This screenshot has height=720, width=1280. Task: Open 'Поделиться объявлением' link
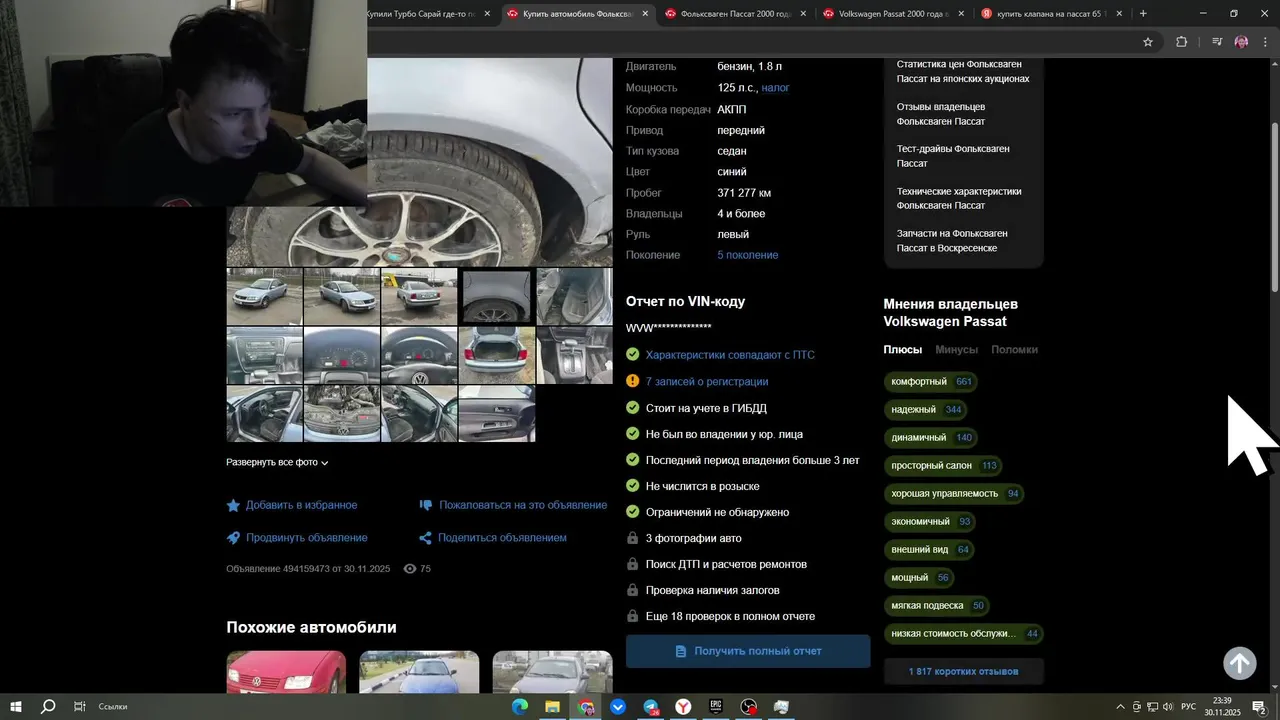point(502,538)
